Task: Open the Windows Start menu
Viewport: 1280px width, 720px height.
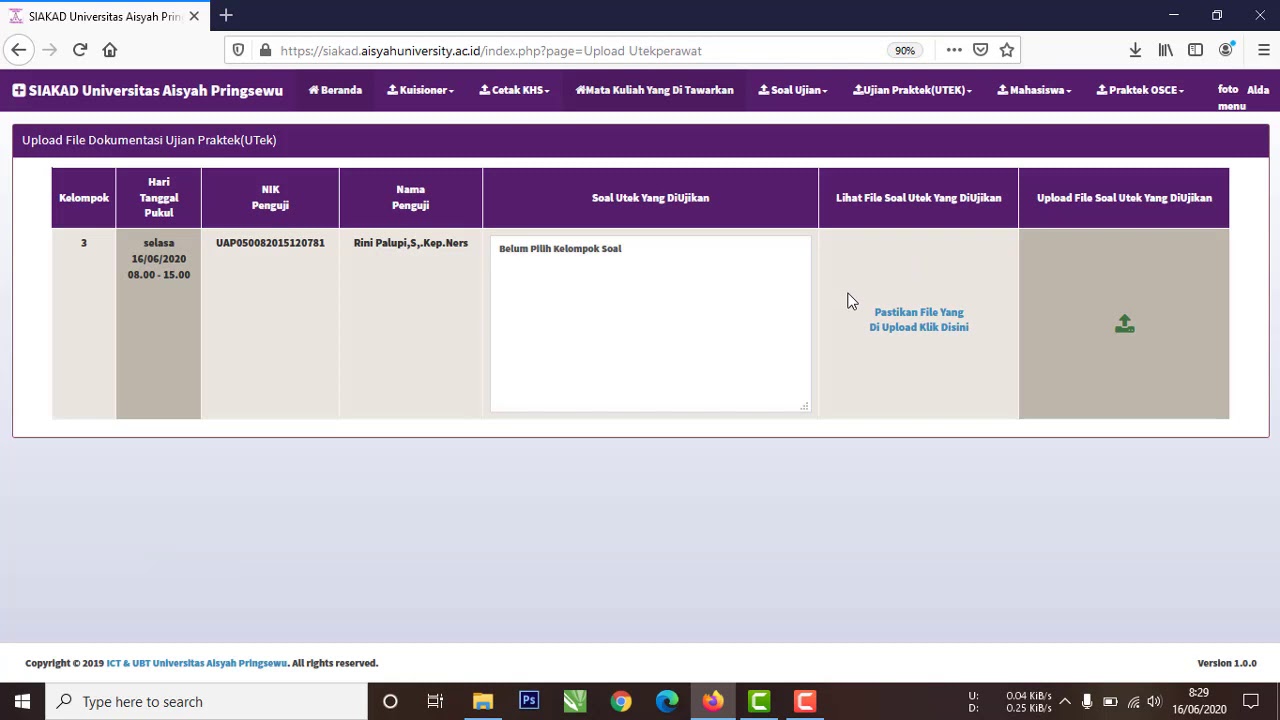Action: tap(22, 701)
